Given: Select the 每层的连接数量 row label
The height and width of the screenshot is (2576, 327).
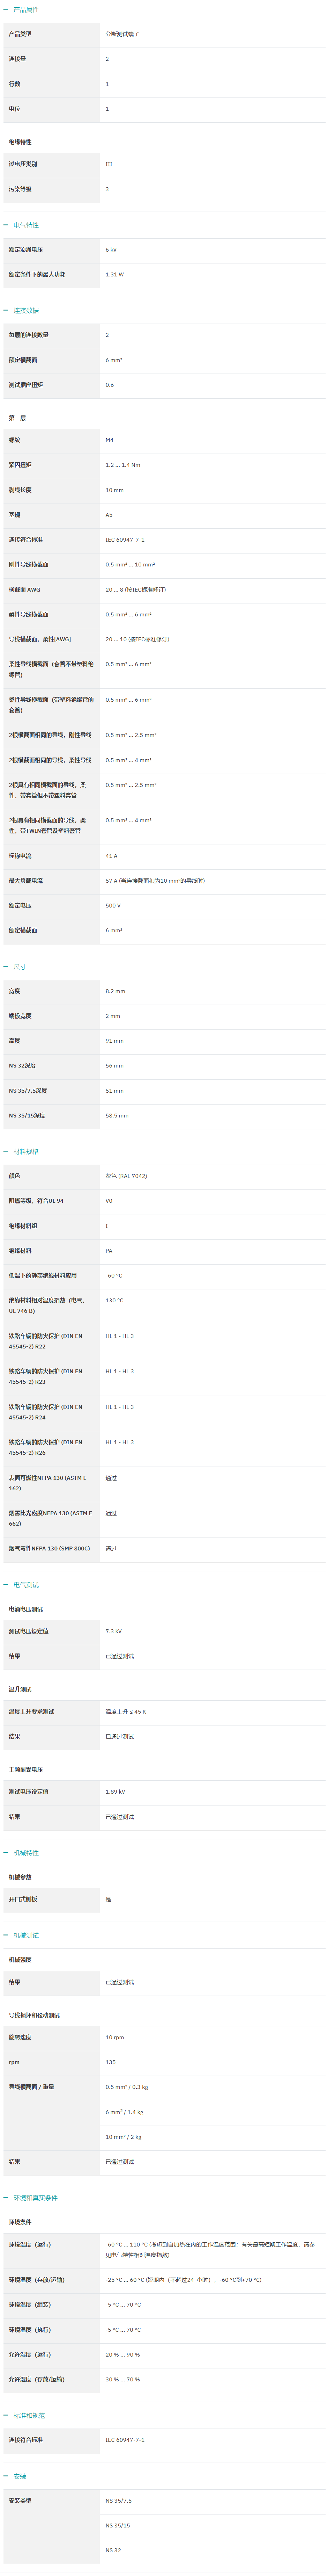Looking at the screenshot, I should pyautogui.click(x=29, y=335).
